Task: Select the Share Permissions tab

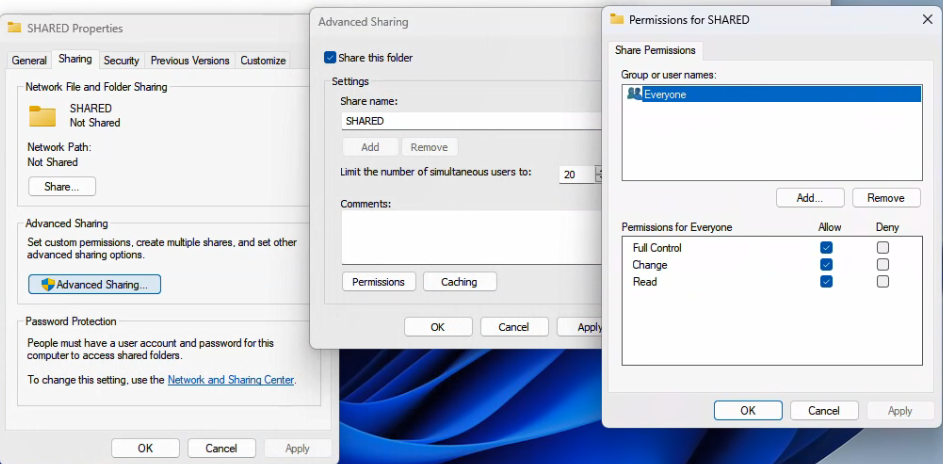Action: point(655,50)
